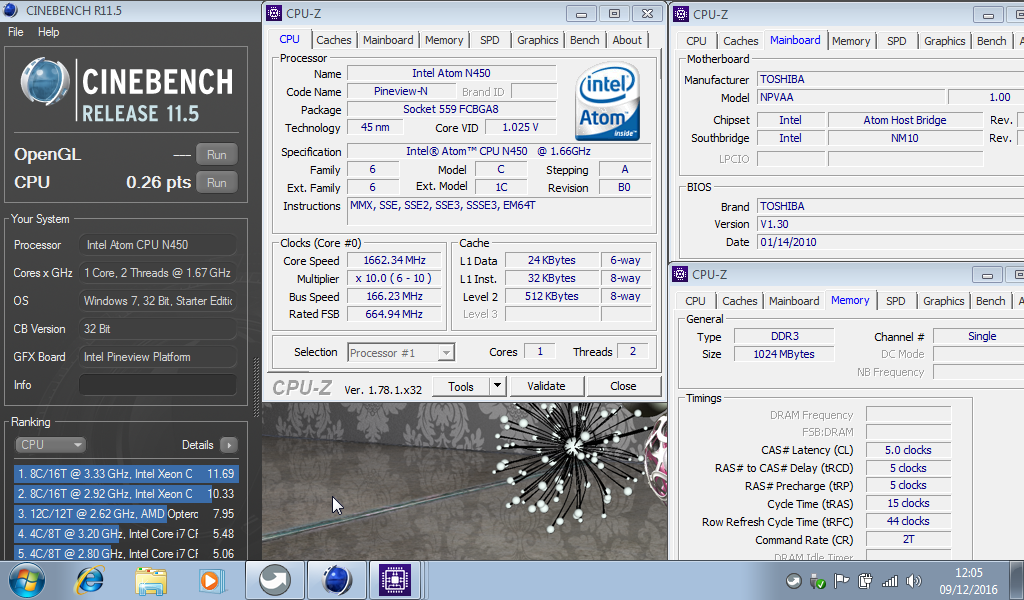Image resolution: width=1024 pixels, height=600 pixels.
Task: Click the motherboard Model field NPVAA
Action: click(851, 97)
